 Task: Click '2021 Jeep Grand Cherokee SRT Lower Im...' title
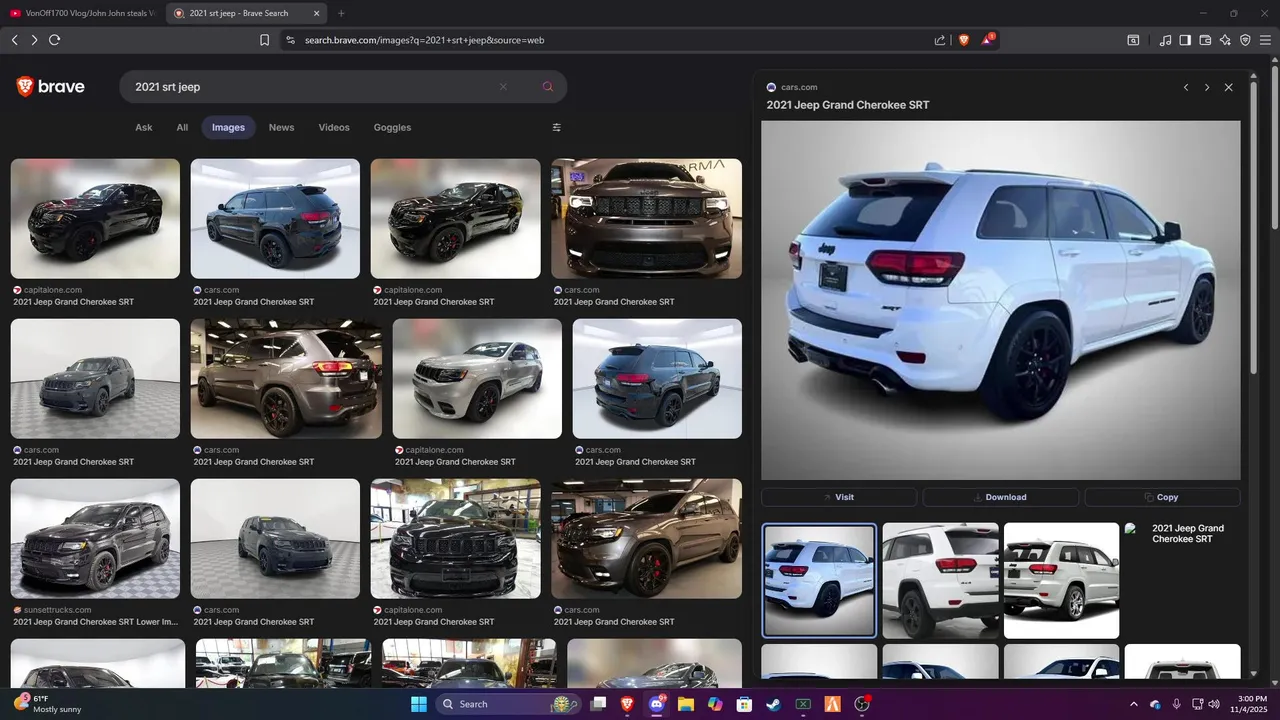pos(95,622)
